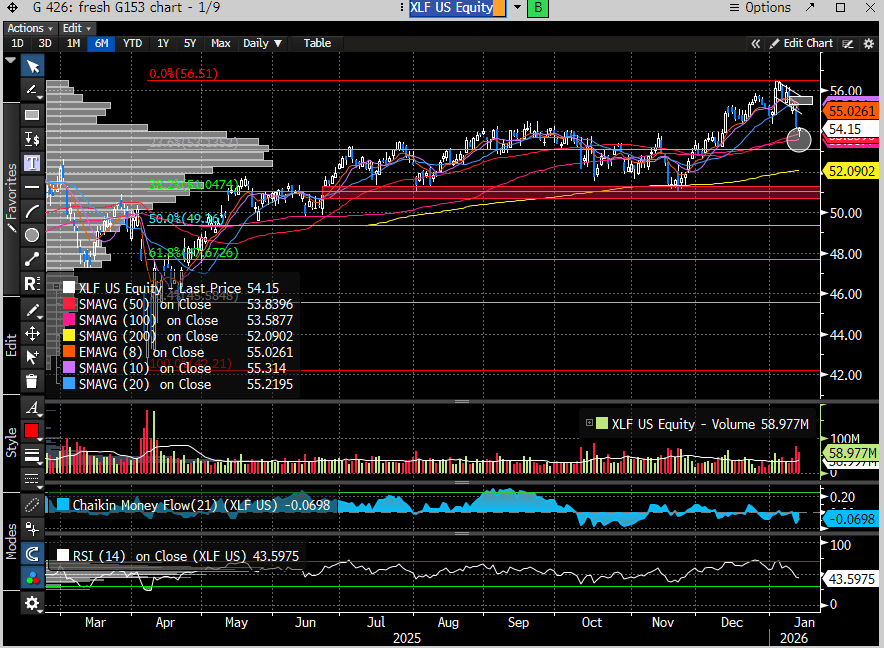This screenshot has height=648, width=884.
Task: Switch to the 1Y time range tab
Action: point(162,43)
